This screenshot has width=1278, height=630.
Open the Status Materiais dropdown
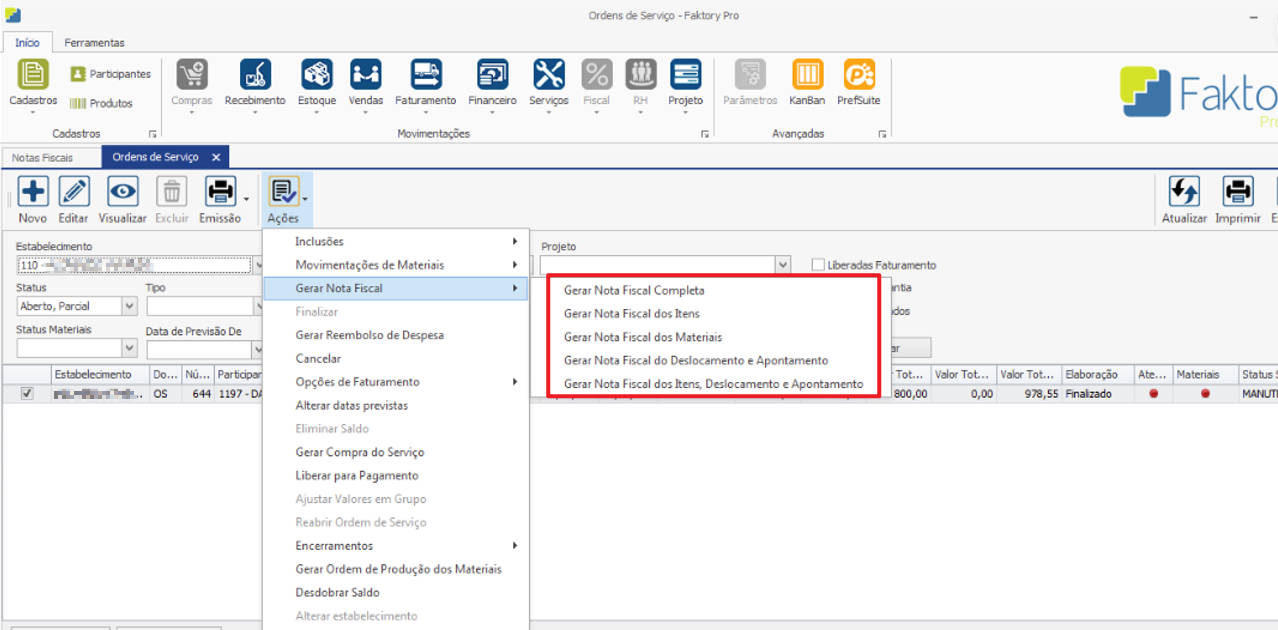point(129,348)
